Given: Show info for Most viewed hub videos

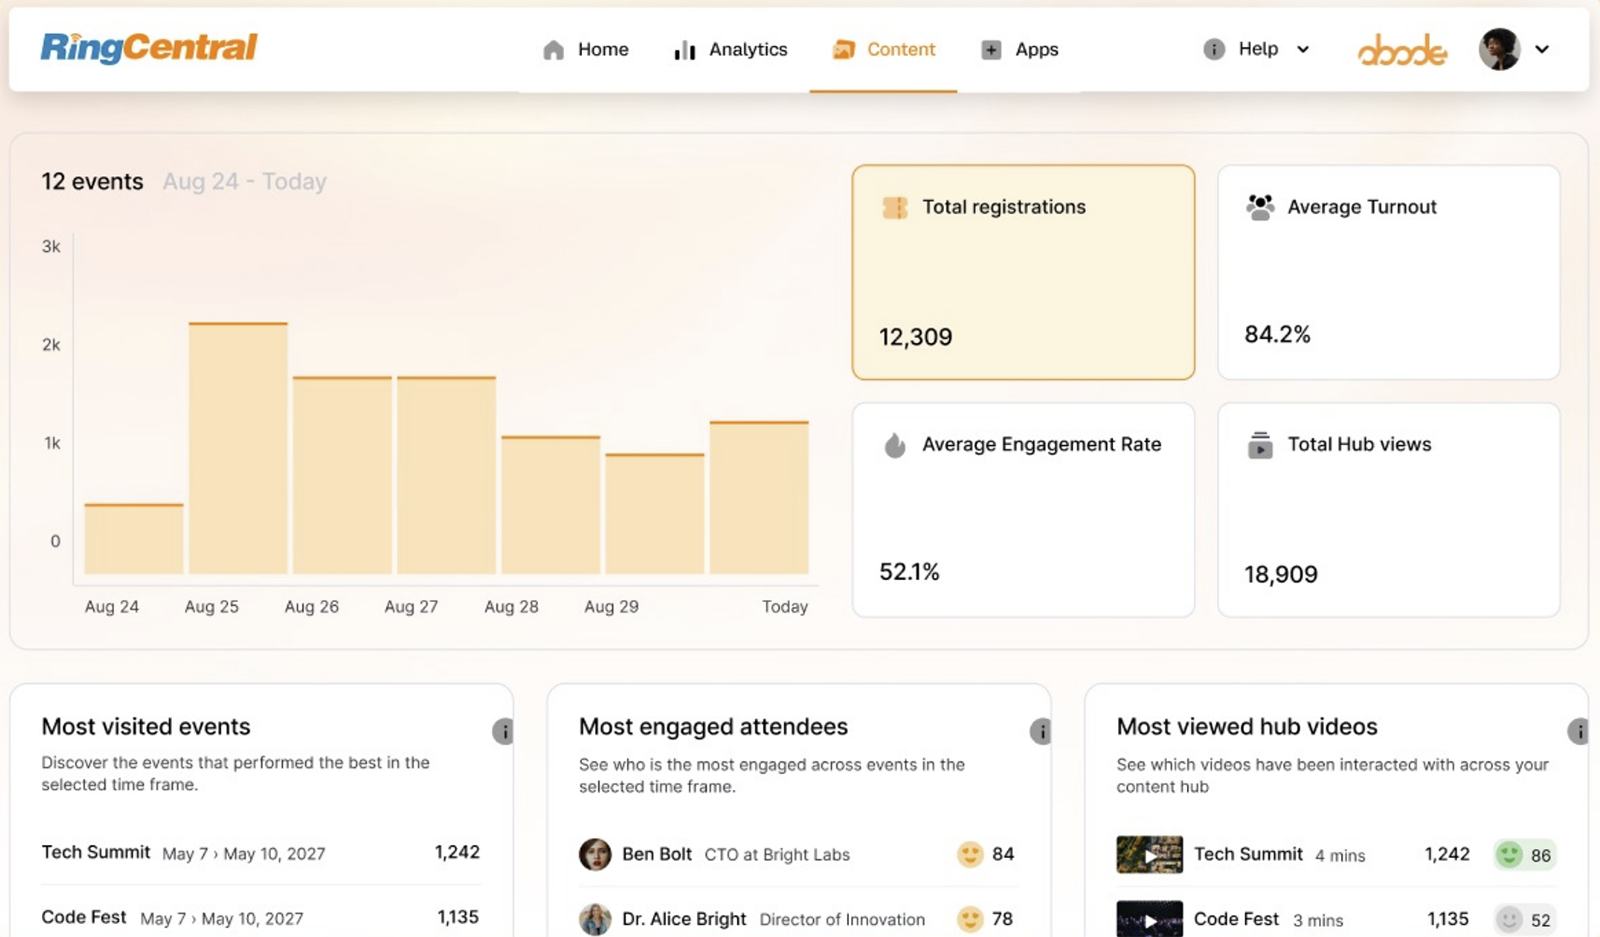Looking at the screenshot, I should click(1578, 731).
